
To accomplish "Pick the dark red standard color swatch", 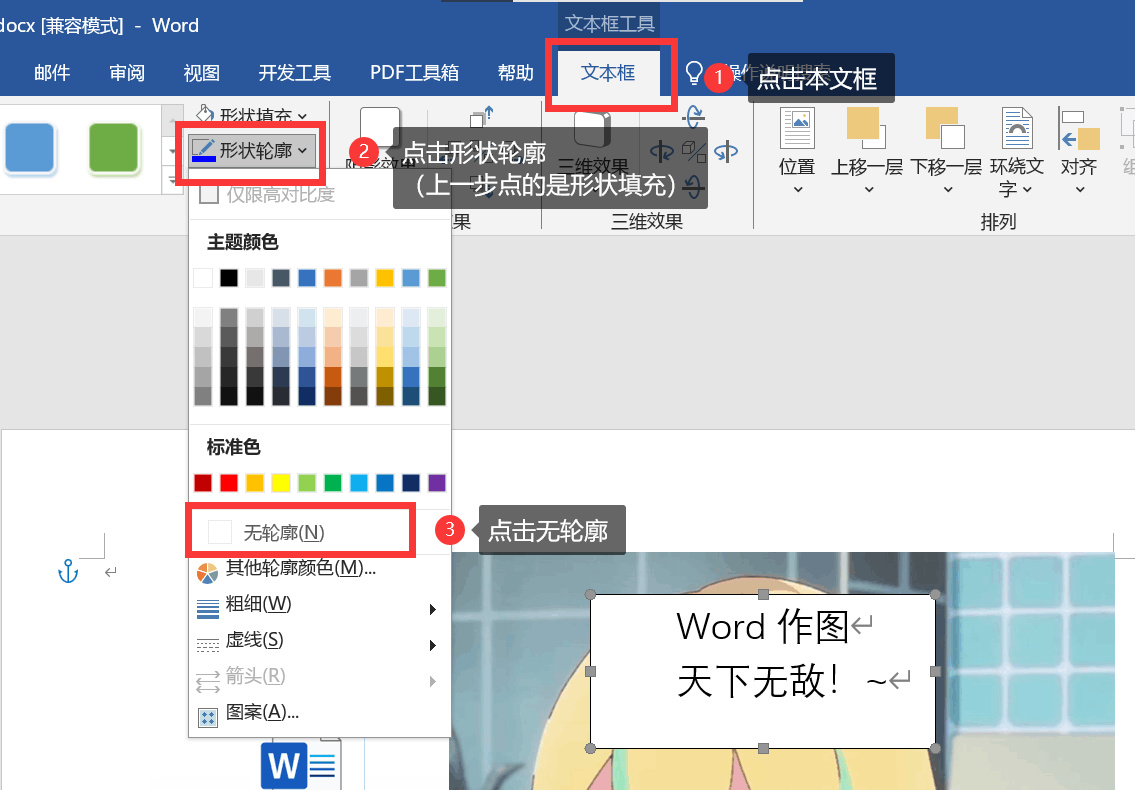I will click(205, 483).
